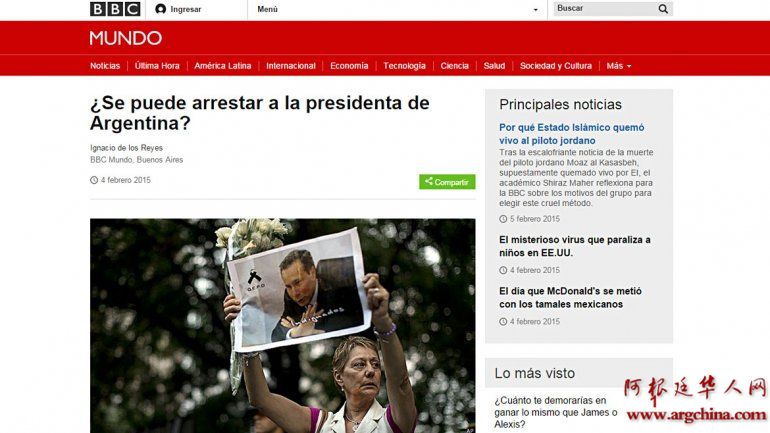Viewport: 770px width, 433px height.
Task: Click the green Compartir share button
Action: (447, 182)
